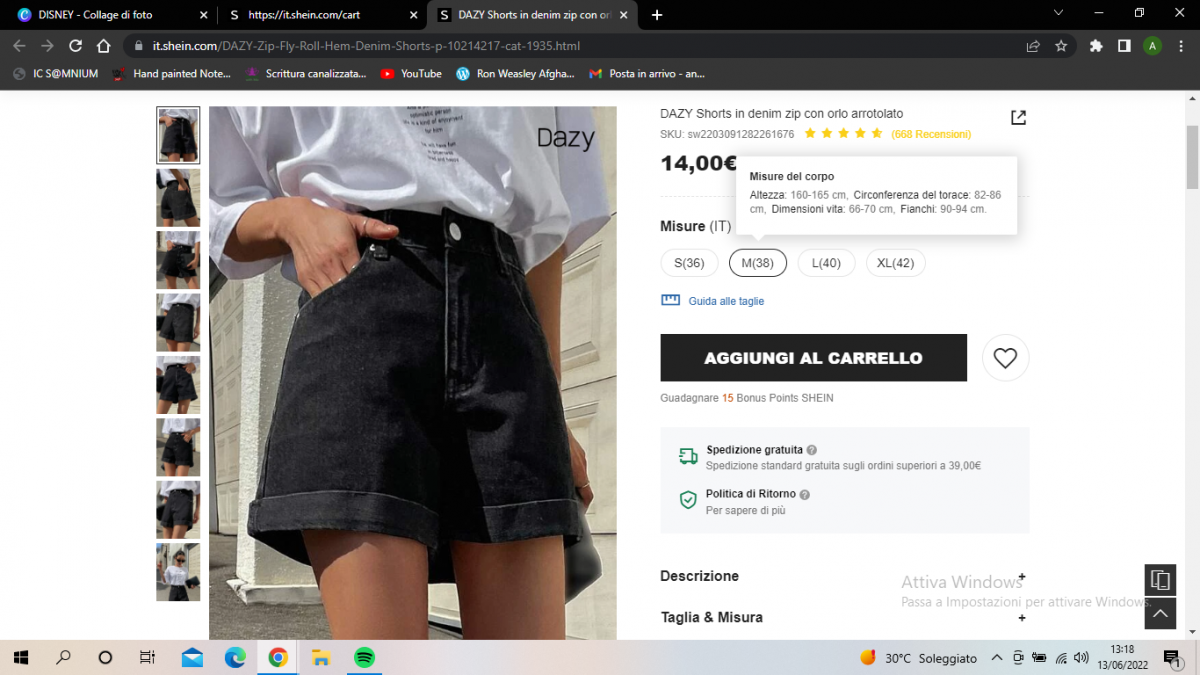Click the back-to-top arrow button

1160,613
